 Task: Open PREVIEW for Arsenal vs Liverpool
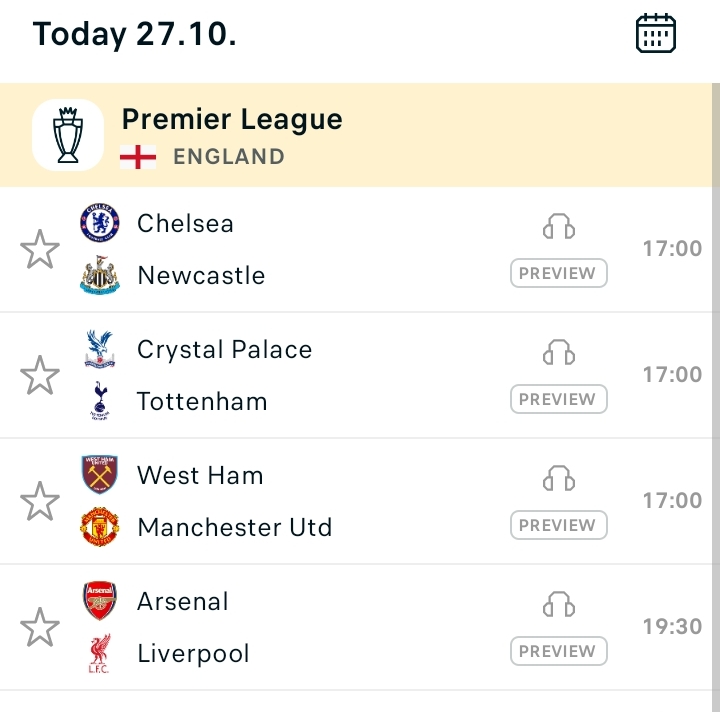pos(558,651)
